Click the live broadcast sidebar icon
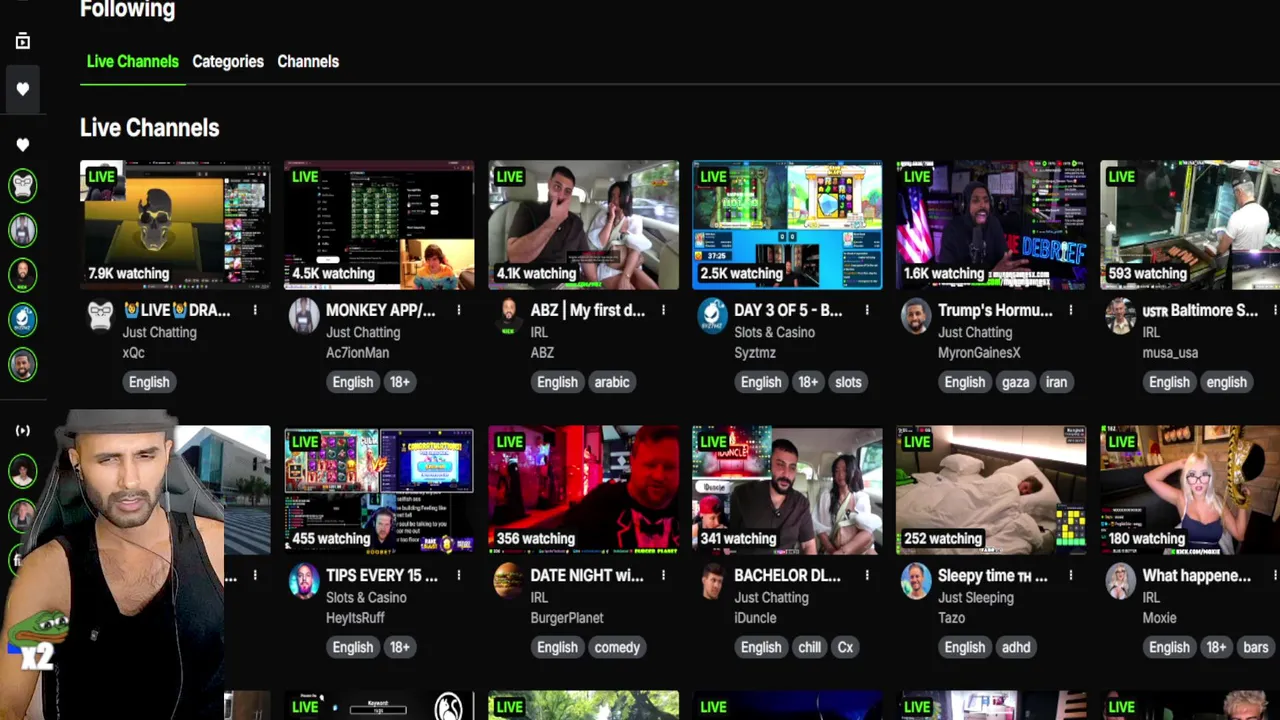The width and height of the screenshot is (1280, 720). 23,431
